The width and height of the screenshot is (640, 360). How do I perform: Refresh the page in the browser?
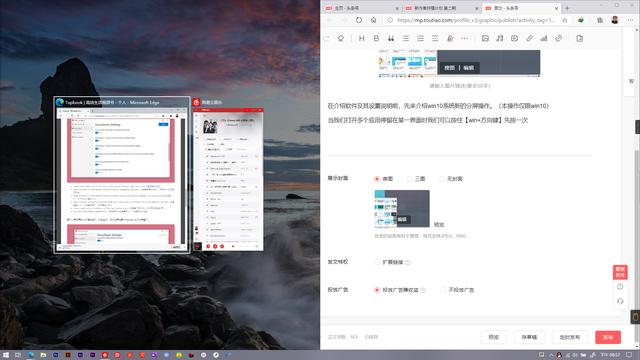coord(358,20)
